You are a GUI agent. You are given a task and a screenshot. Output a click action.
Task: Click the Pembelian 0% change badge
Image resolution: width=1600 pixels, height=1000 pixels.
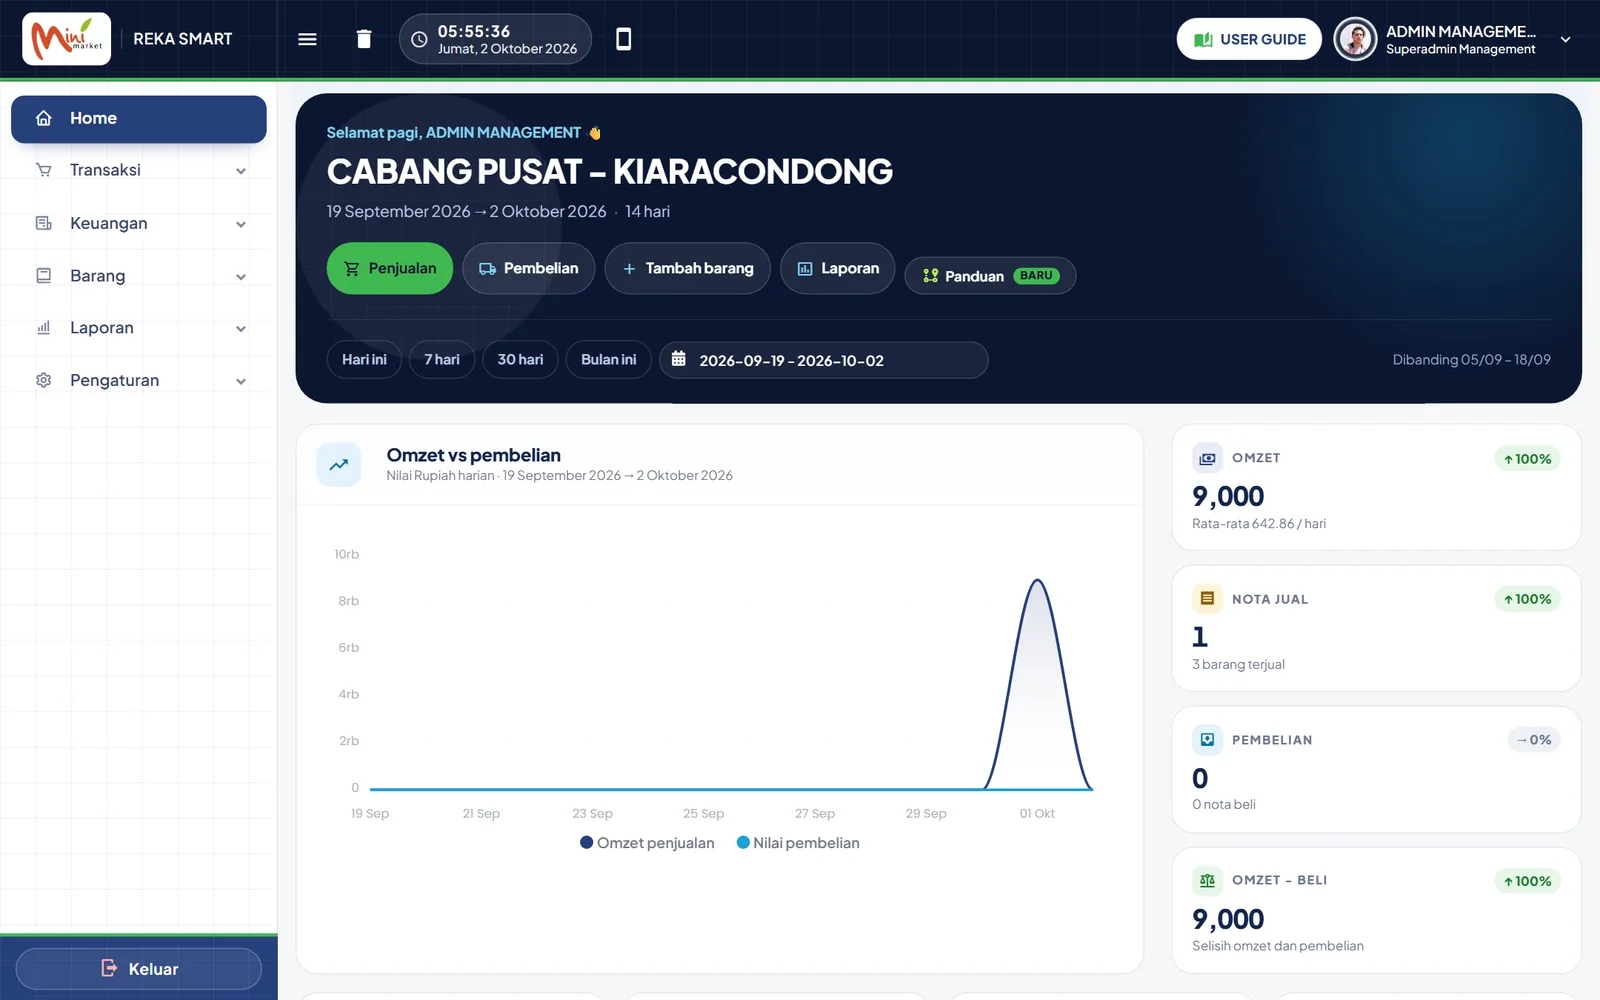coord(1534,740)
